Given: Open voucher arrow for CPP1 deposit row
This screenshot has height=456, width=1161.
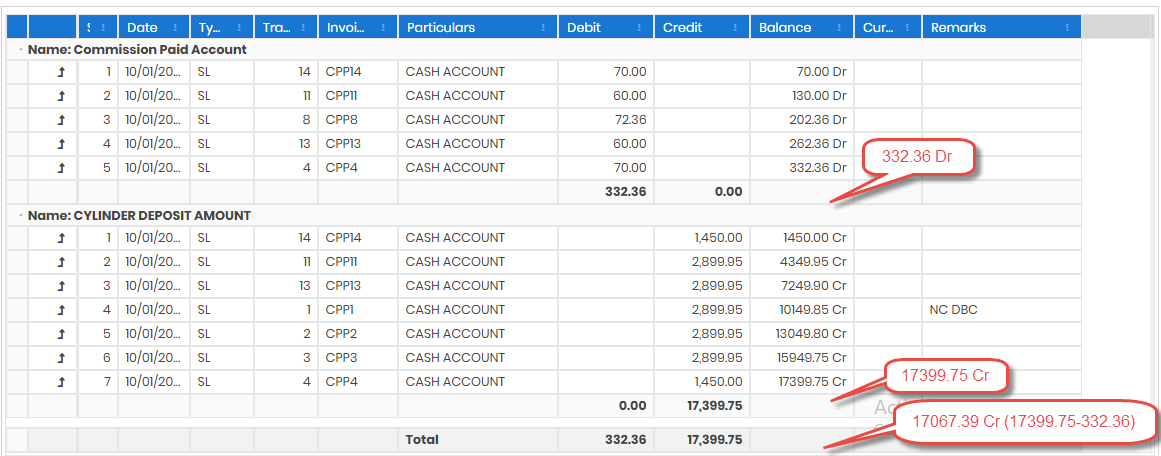Looking at the screenshot, I should click(x=61, y=310).
